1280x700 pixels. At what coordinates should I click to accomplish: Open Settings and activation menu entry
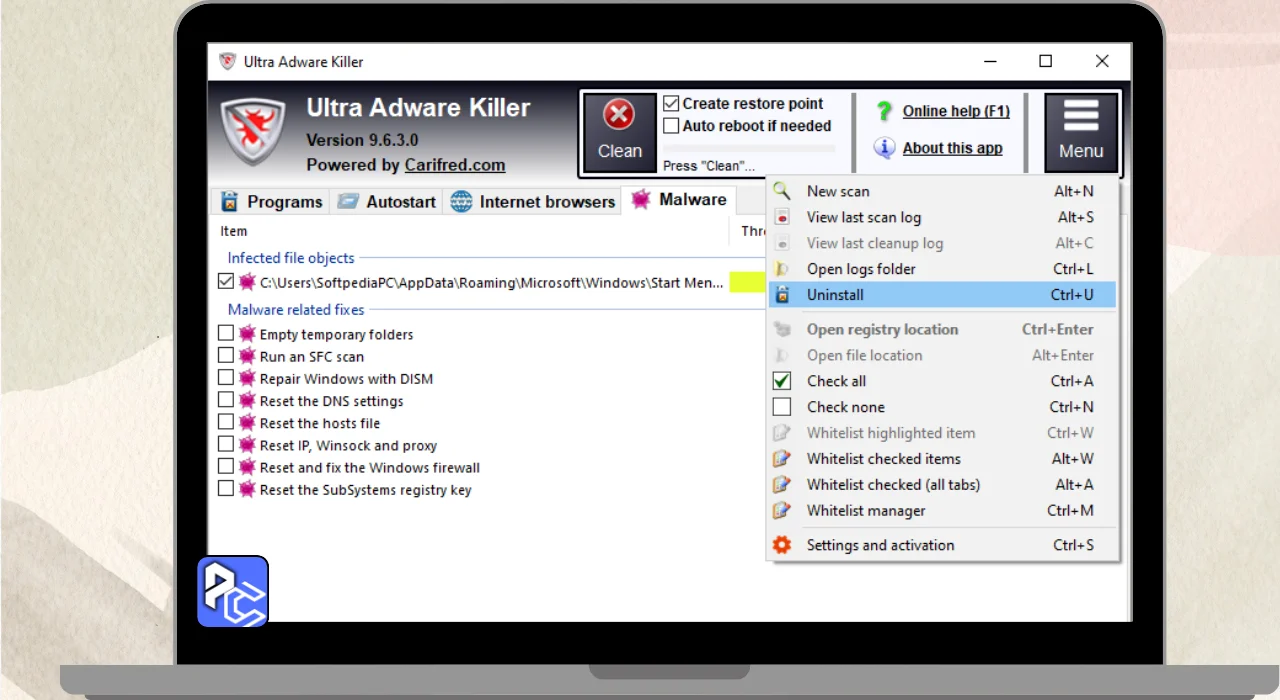point(942,545)
